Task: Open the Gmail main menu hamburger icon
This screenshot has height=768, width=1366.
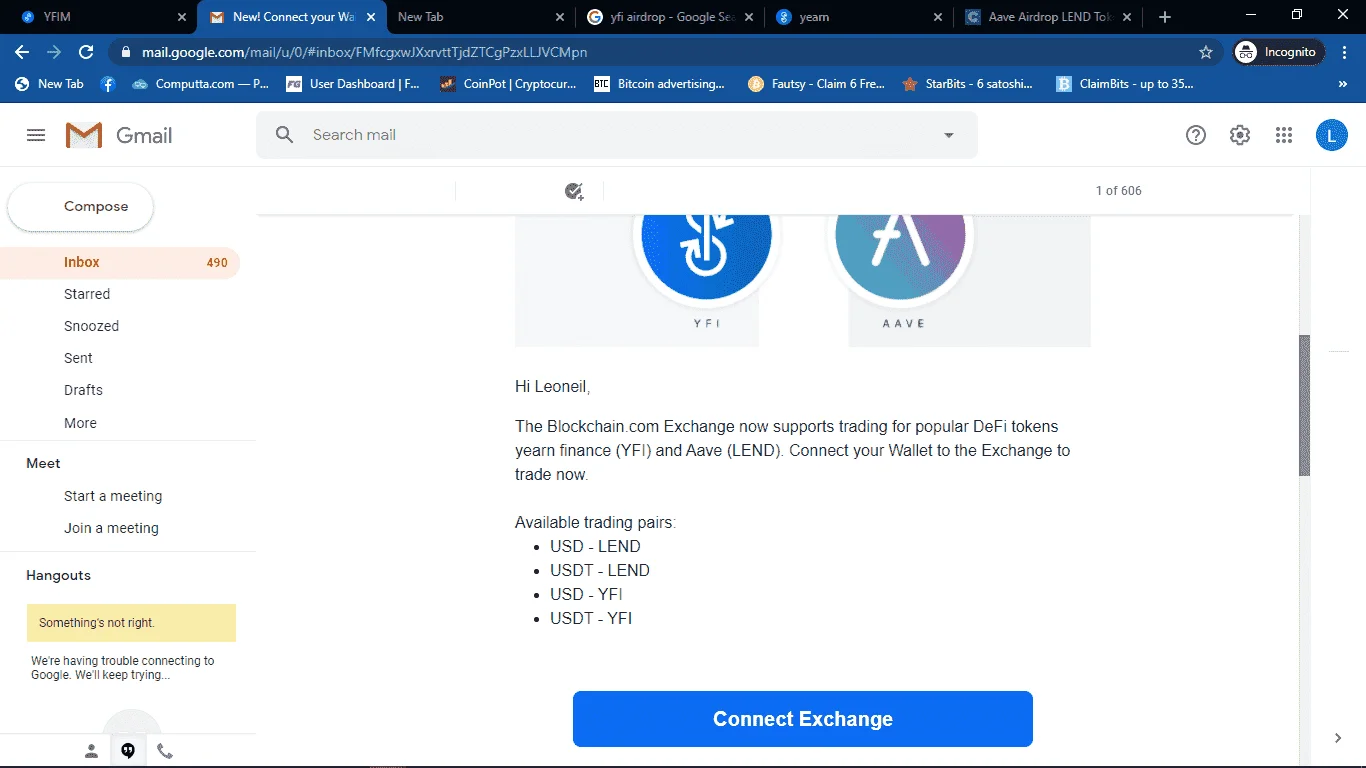Action: coord(36,135)
